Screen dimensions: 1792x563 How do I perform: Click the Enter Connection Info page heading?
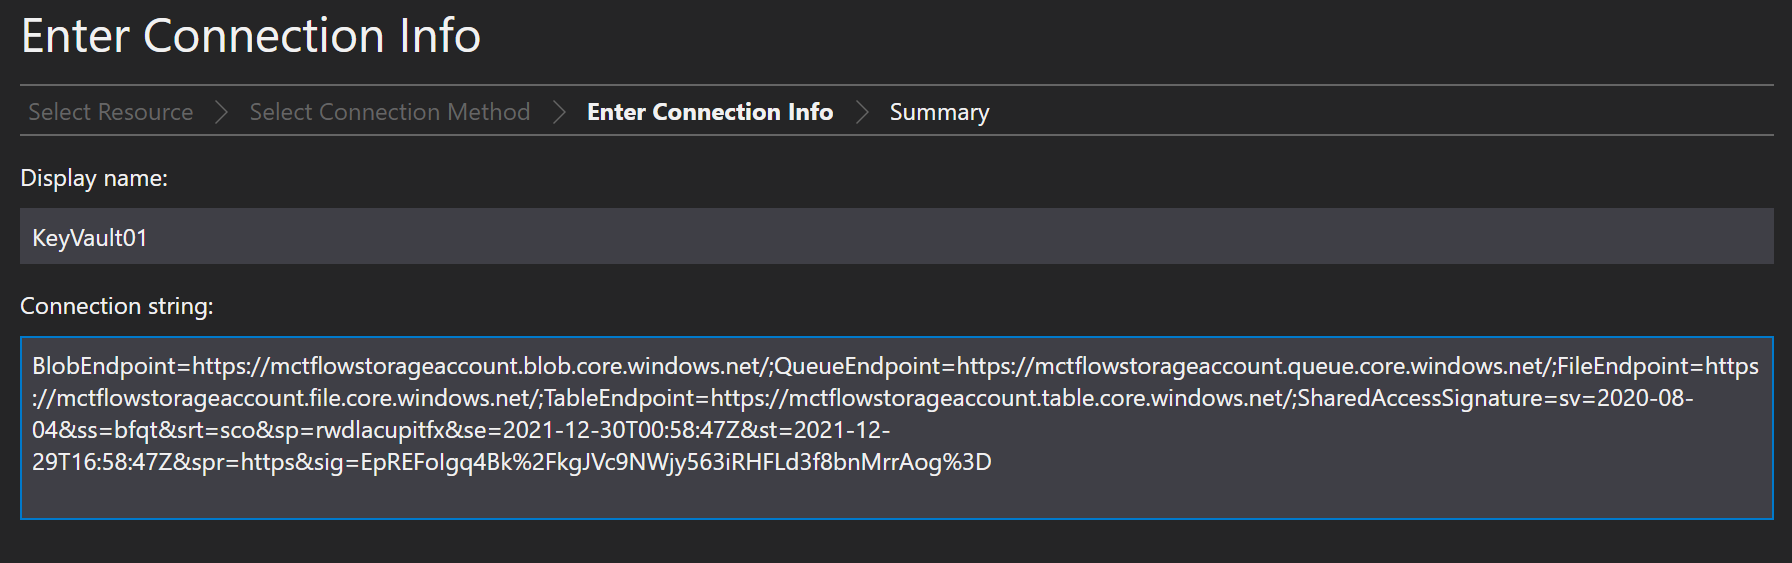point(251,37)
